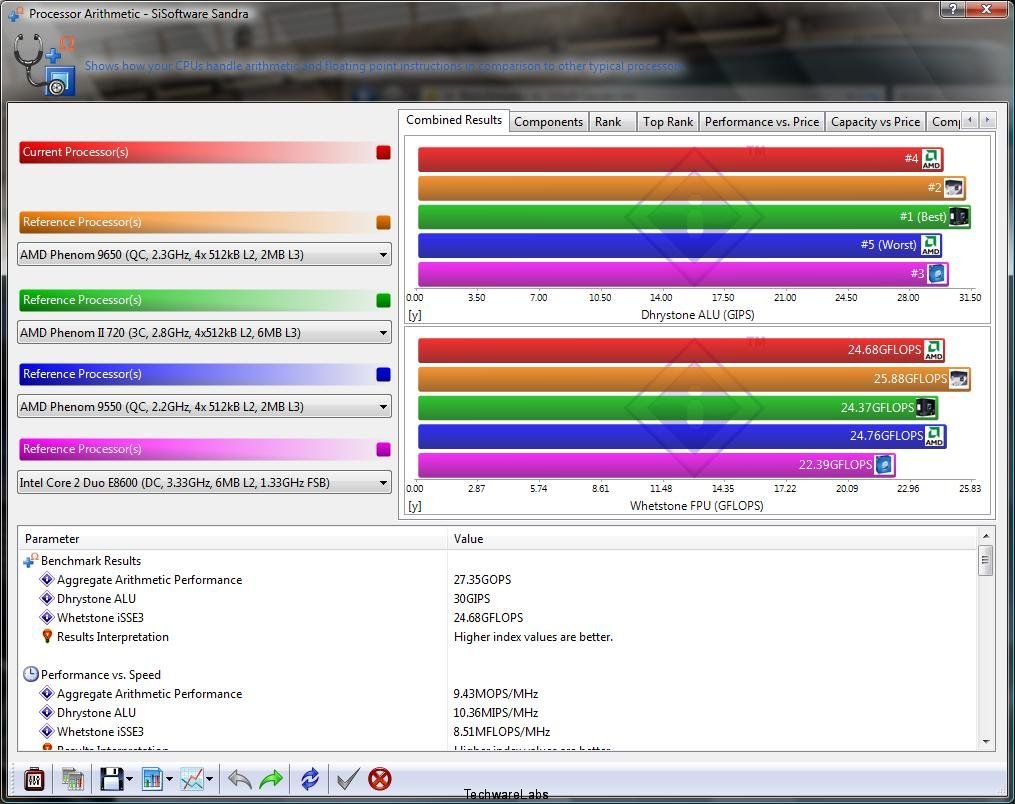The width and height of the screenshot is (1015, 804).
Task: Click the green 24.37GFLOPS Whetstone bar
Action: click(x=677, y=407)
